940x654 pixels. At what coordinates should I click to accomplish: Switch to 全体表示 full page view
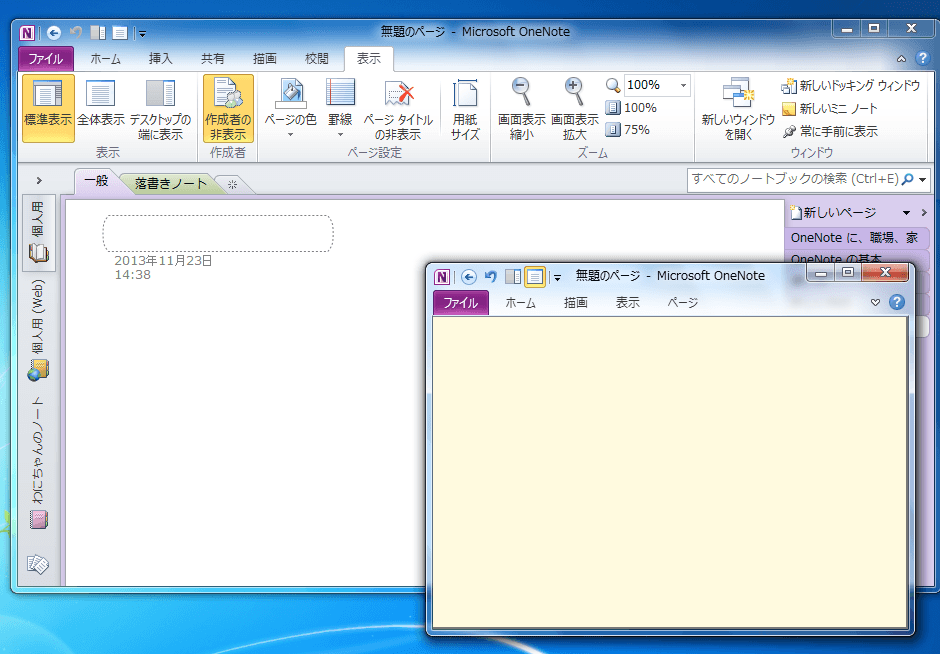pos(100,109)
